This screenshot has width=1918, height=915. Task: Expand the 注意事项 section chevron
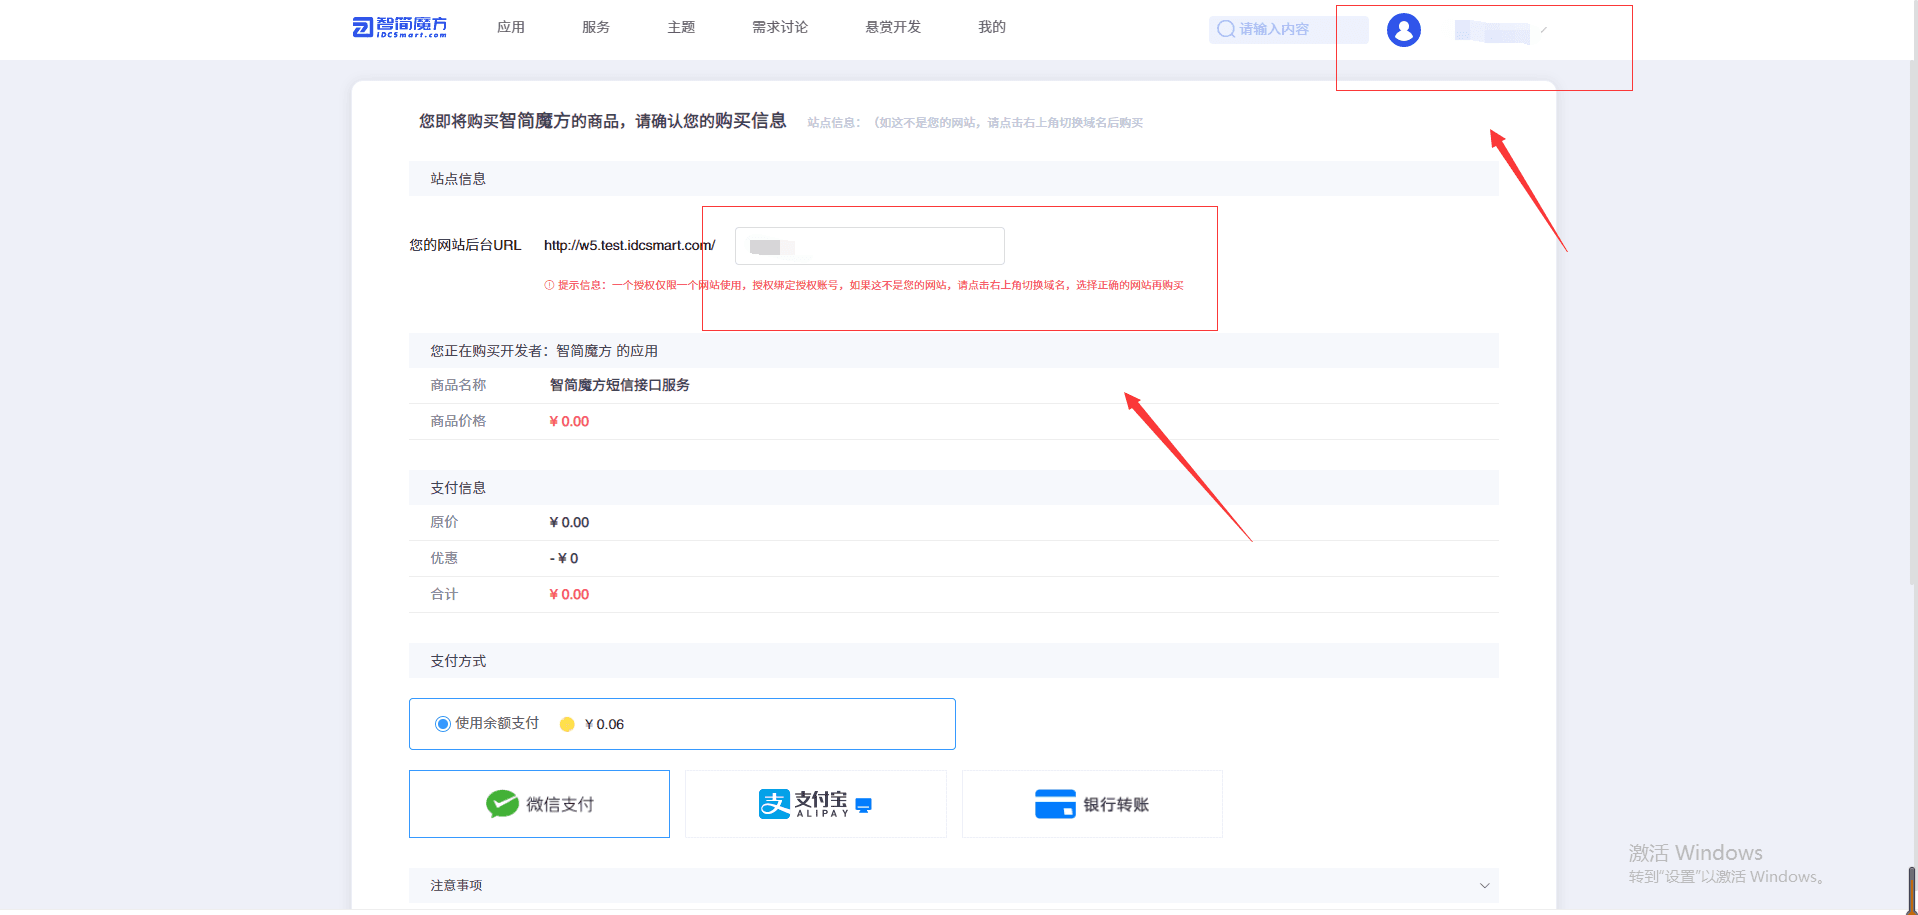tap(1484, 886)
